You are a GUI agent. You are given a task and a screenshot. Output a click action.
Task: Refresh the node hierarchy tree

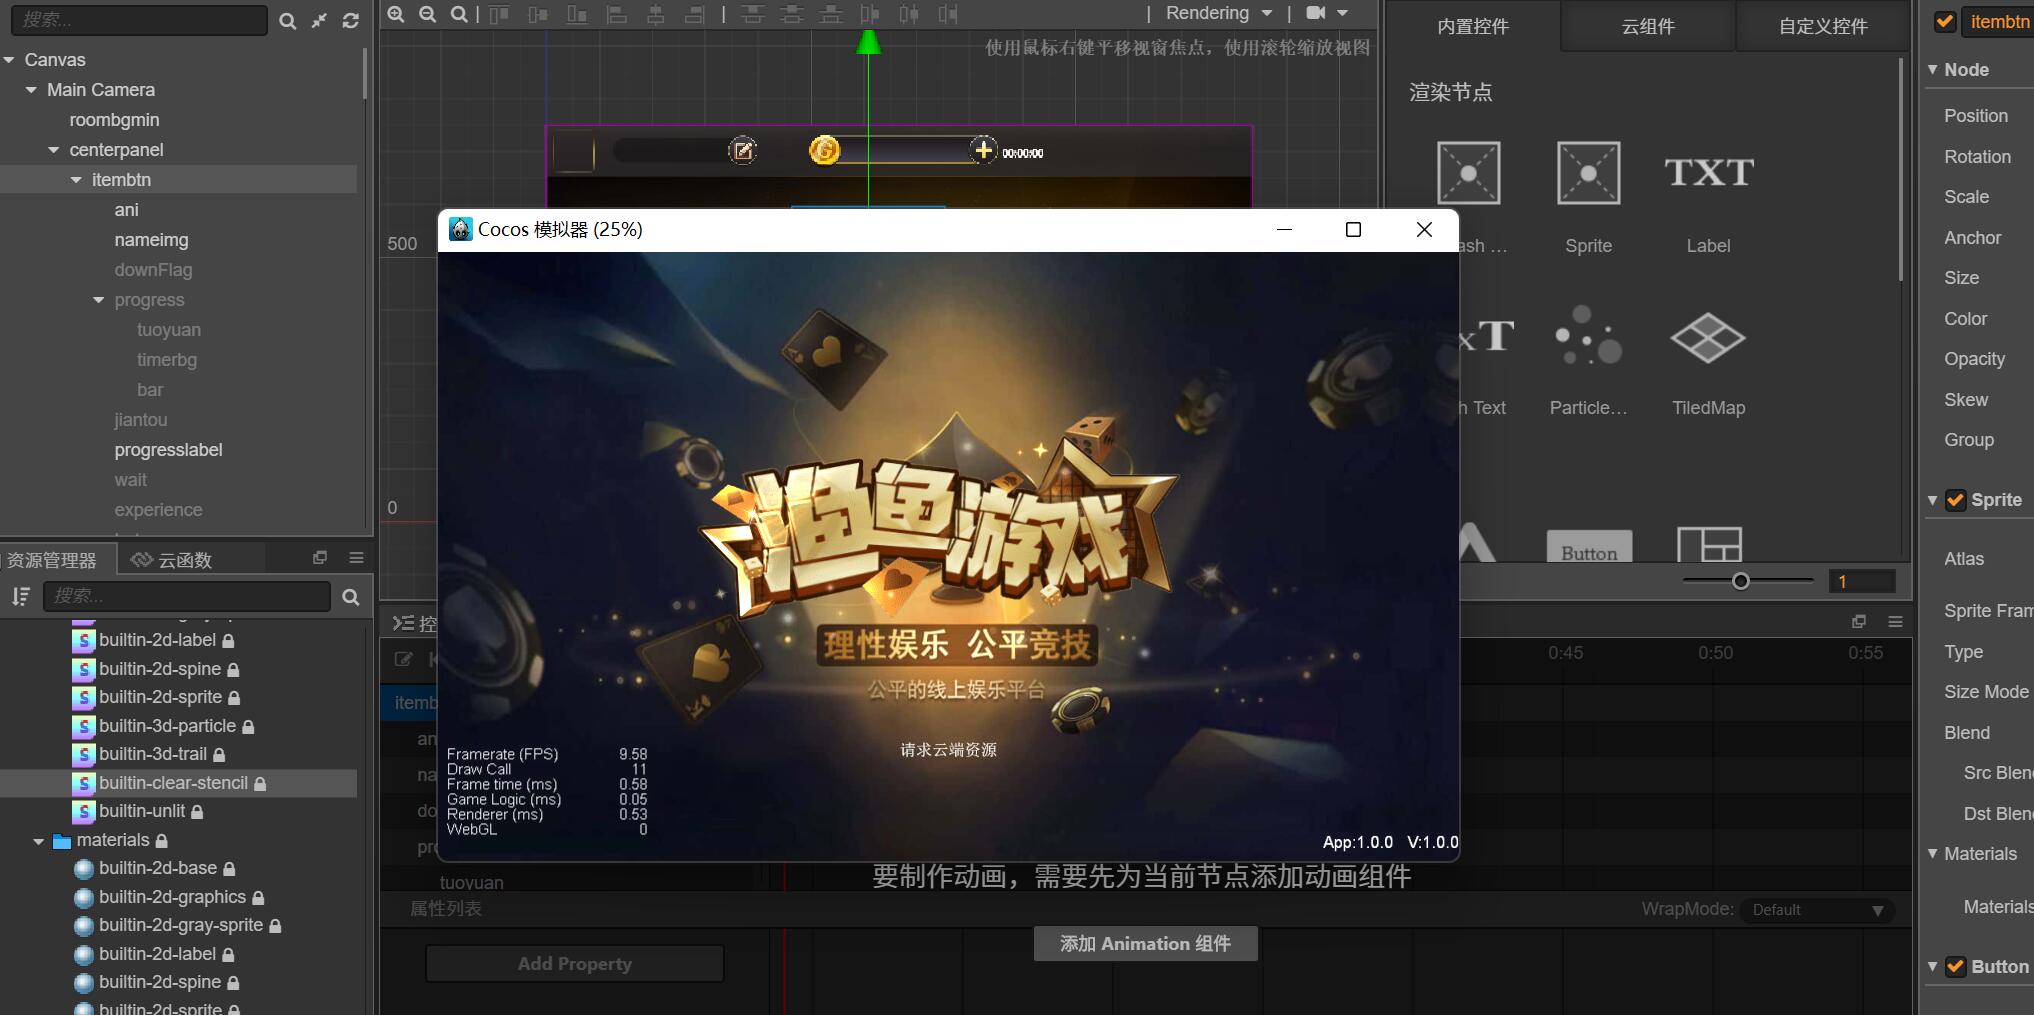point(351,21)
